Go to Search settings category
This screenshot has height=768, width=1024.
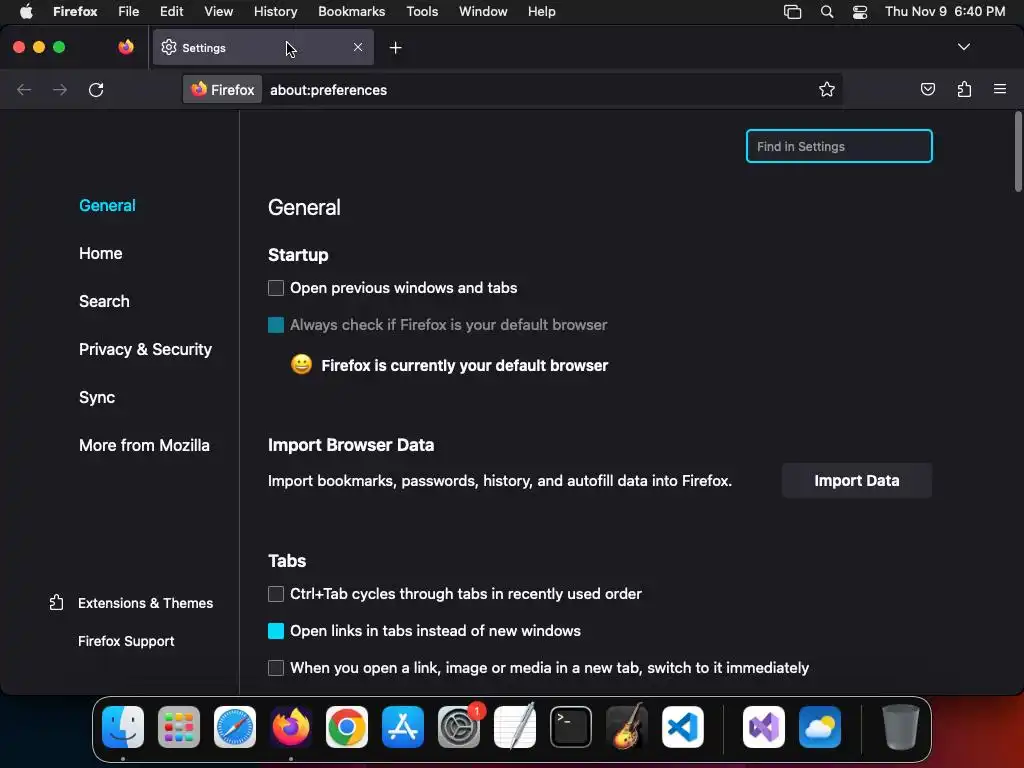[x=104, y=301]
